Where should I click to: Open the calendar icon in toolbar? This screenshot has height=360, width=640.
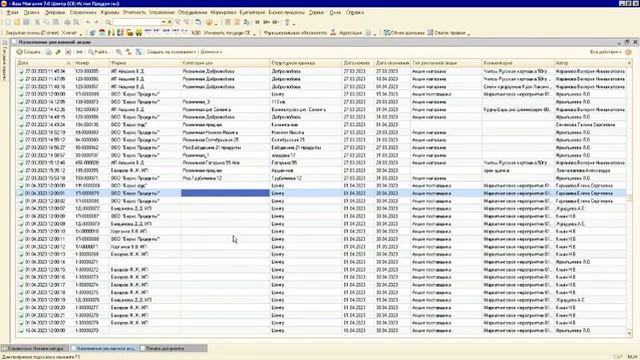(x=237, y=22)
